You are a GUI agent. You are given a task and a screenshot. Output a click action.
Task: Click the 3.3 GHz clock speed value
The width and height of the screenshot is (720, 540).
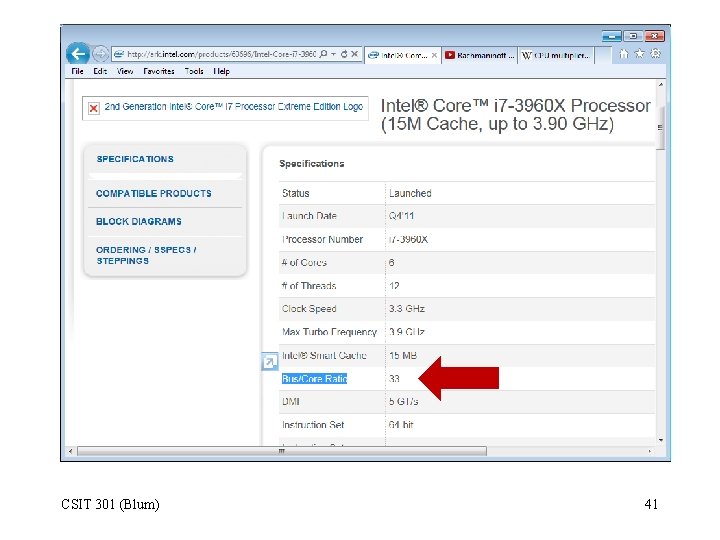406,309
